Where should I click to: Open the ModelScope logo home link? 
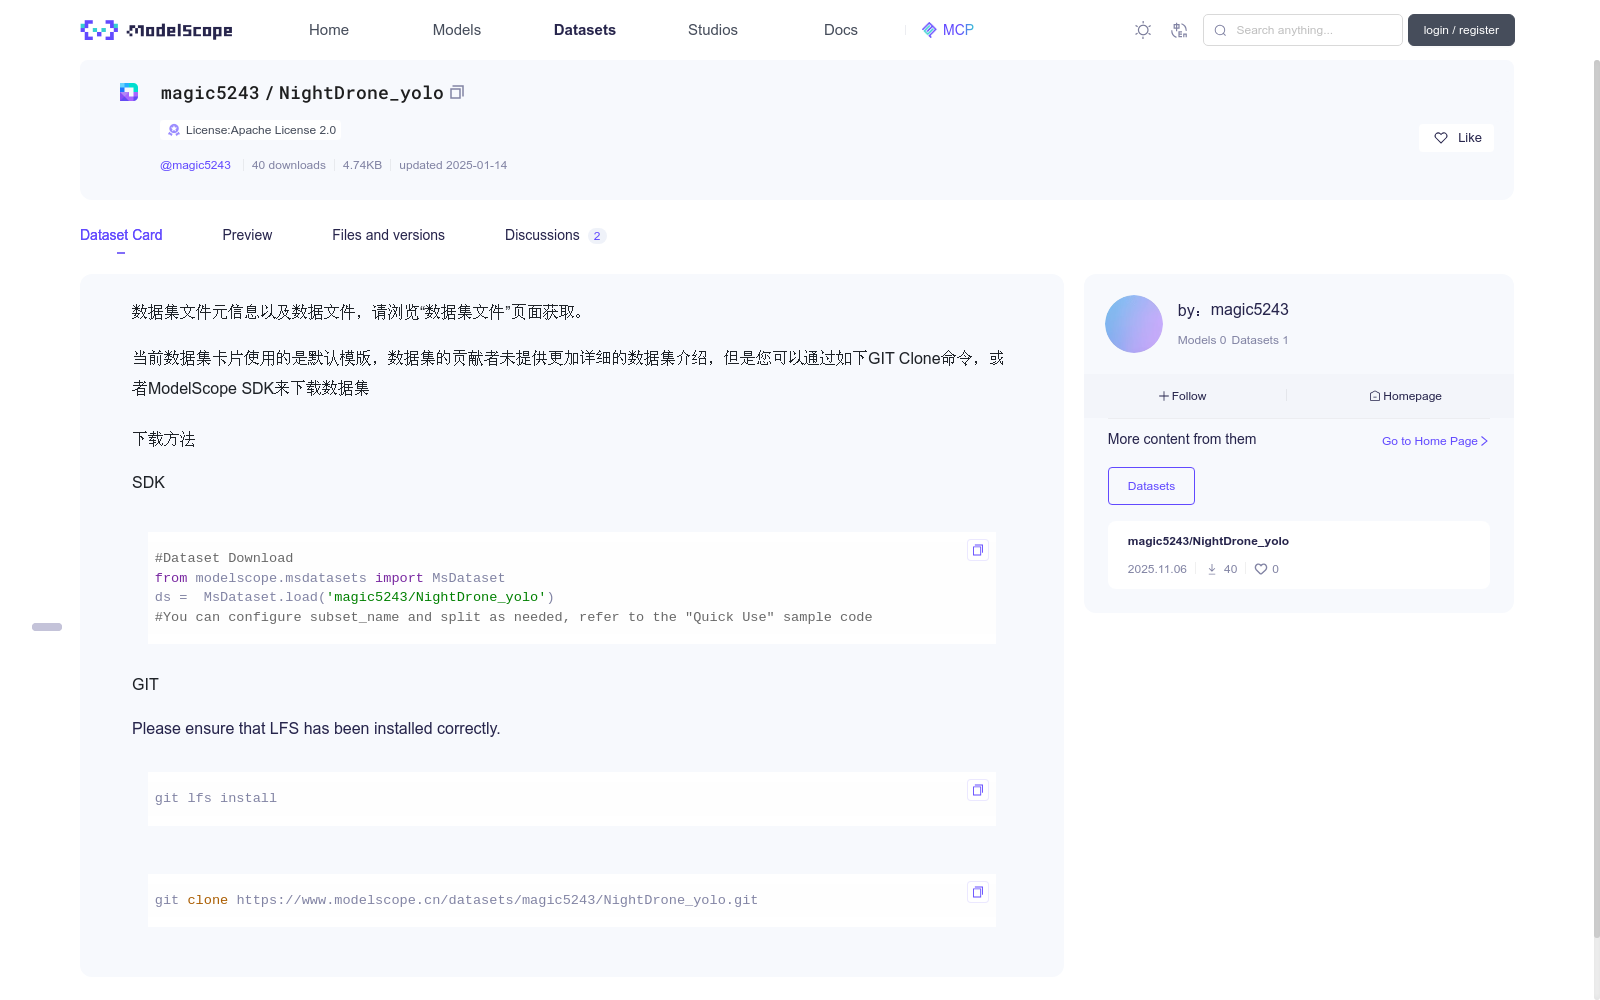tap(157, 30)
